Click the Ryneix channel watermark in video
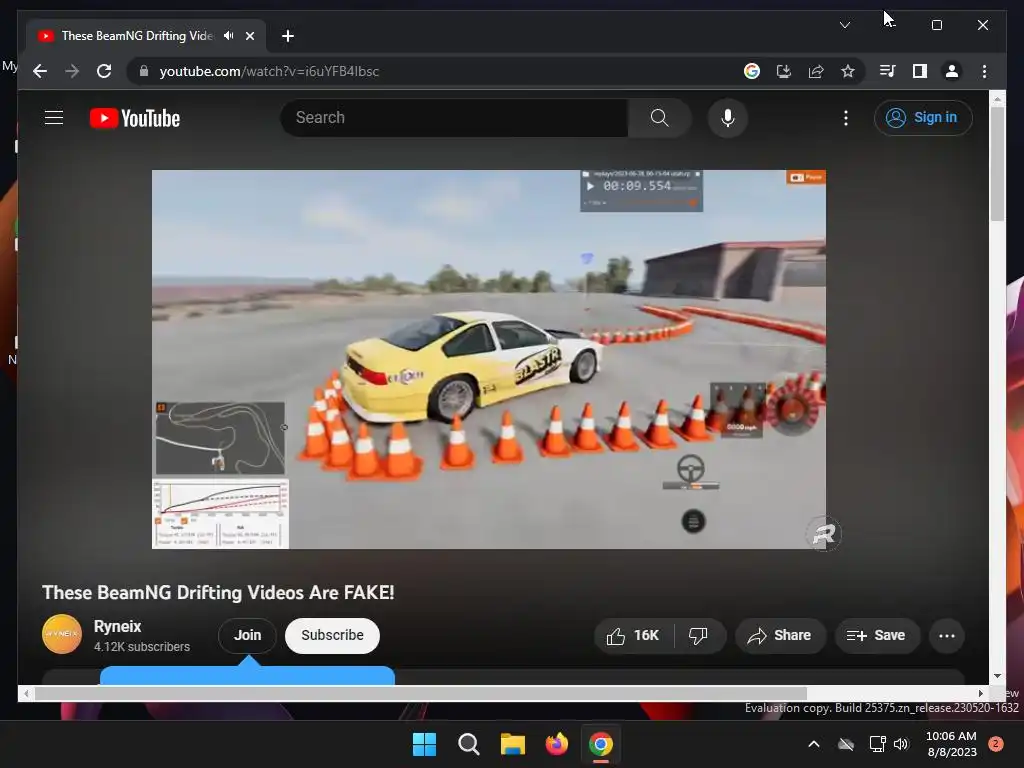Image resolution: width=1024 pixels, height=768 pixels. click(x=824, y=534)
